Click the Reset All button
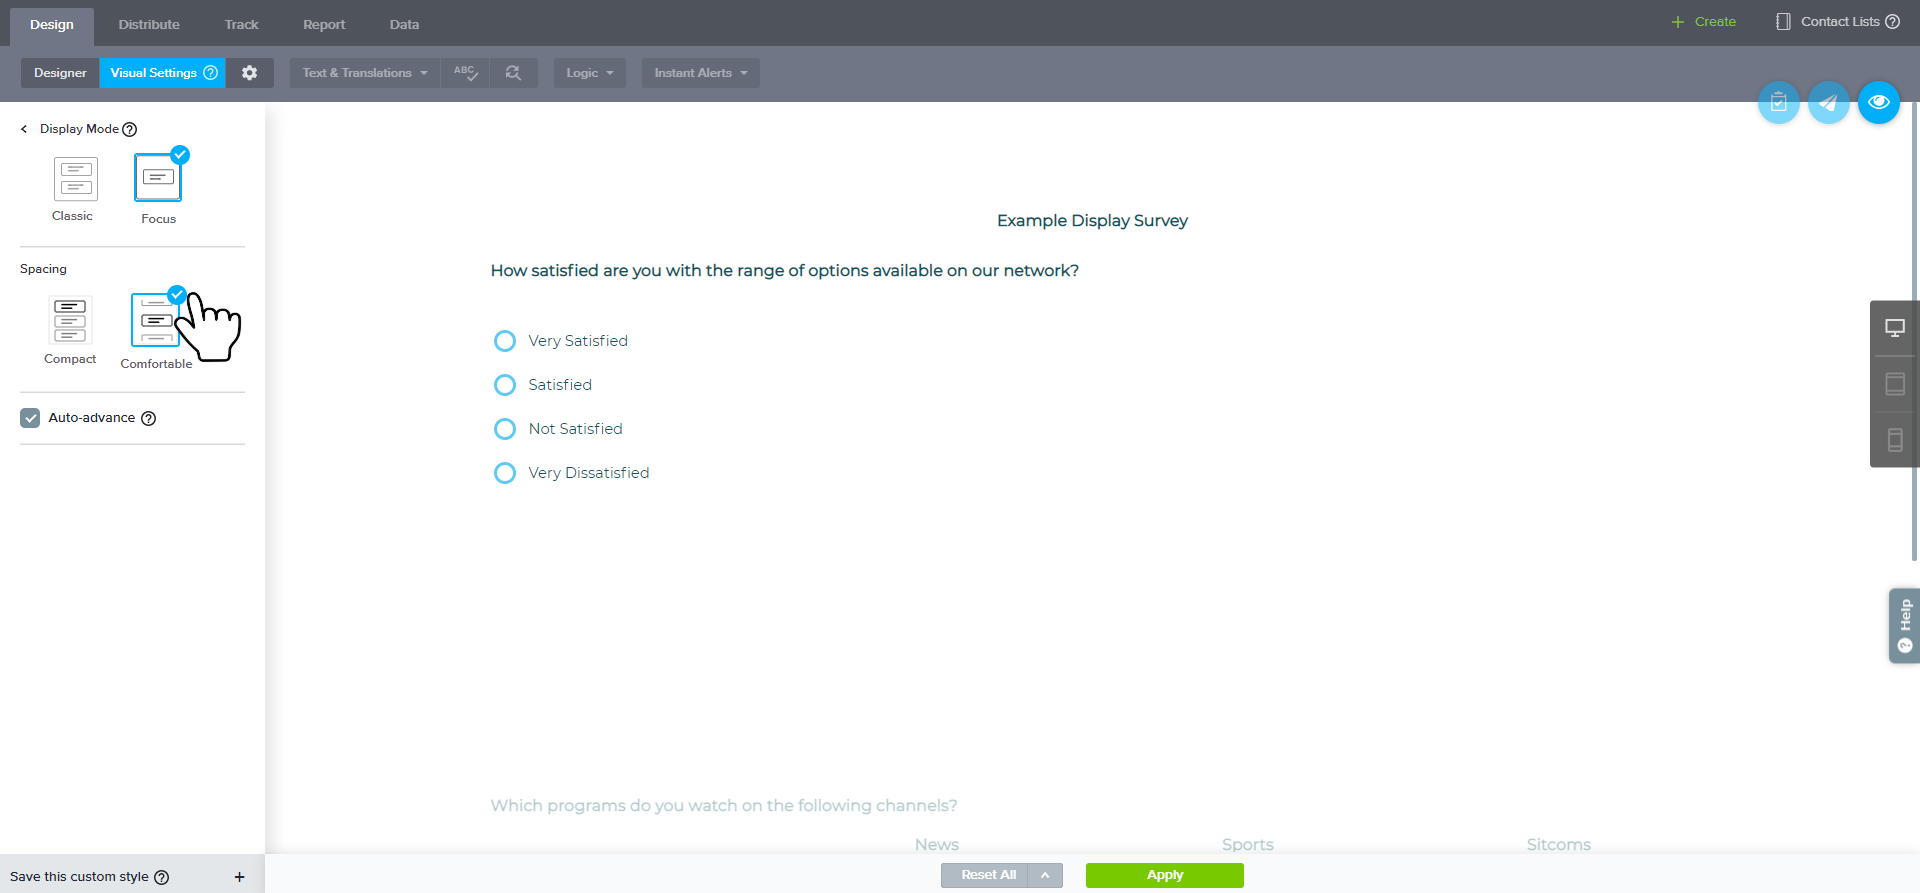 tap(987, 875)
